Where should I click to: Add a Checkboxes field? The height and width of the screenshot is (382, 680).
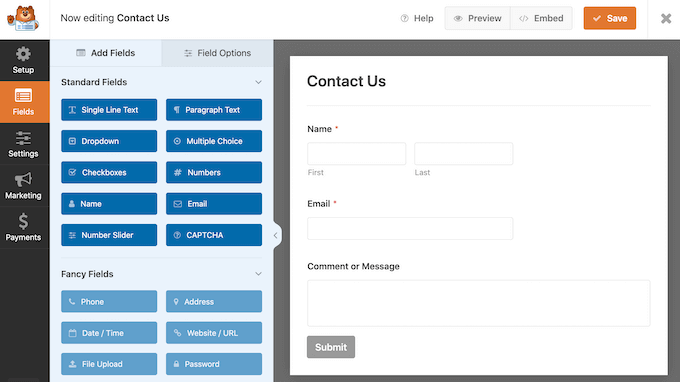pos(109,172)
